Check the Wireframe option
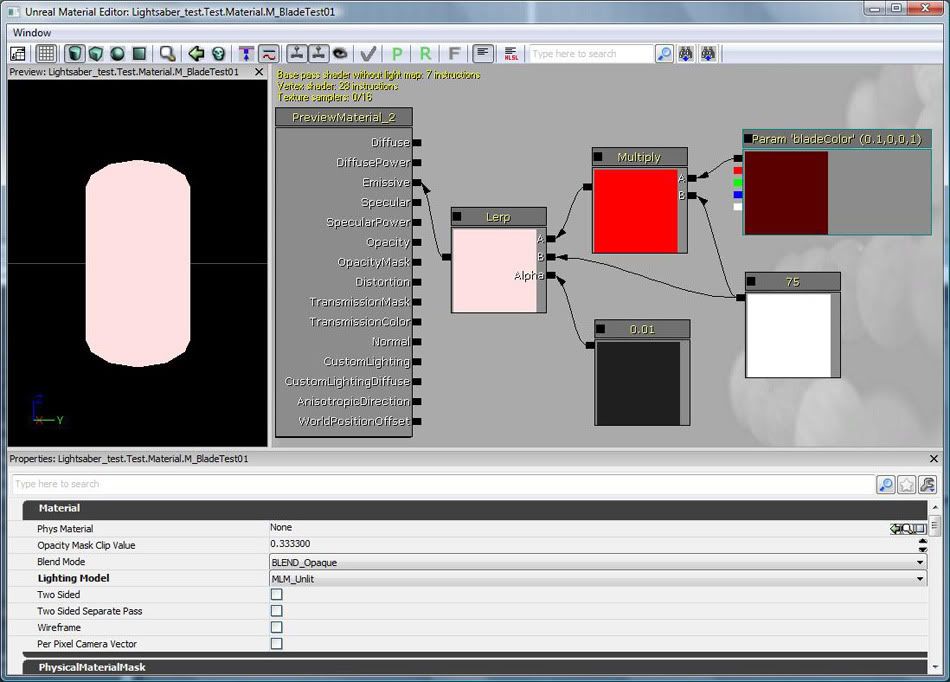Viewport: 950px width, 682px height. (x=277, y=628)
